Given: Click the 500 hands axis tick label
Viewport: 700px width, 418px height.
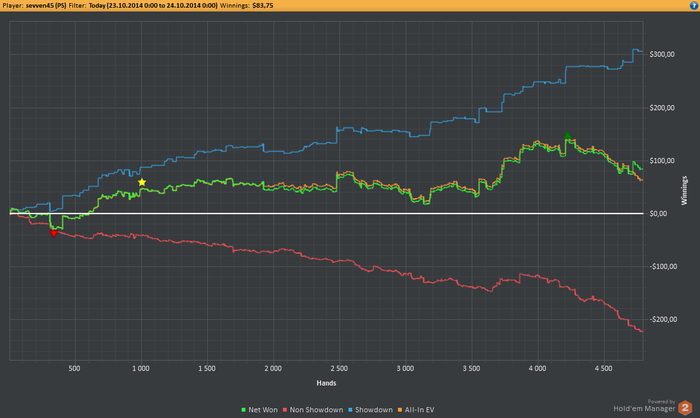Looking at the screenshot, I should tap(75, 368).
